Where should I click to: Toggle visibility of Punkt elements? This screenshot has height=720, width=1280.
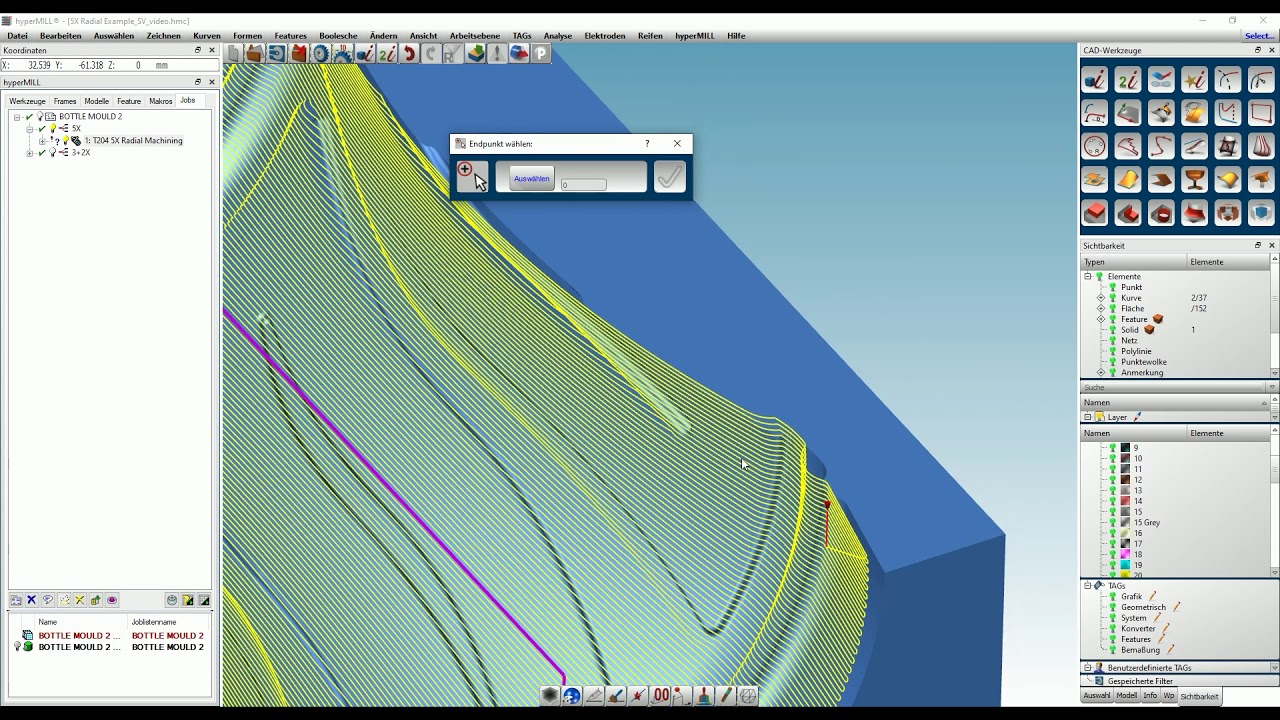(1112, 287)
